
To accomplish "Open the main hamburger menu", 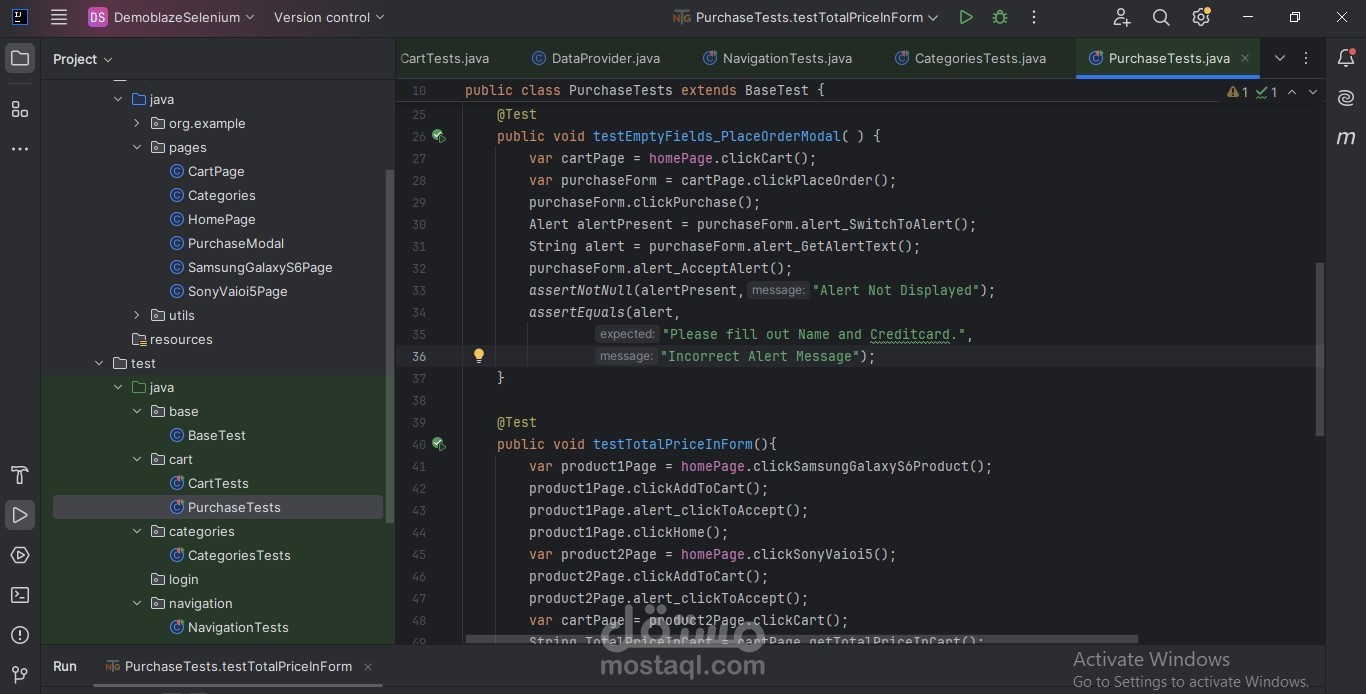I will pos(59,17).
